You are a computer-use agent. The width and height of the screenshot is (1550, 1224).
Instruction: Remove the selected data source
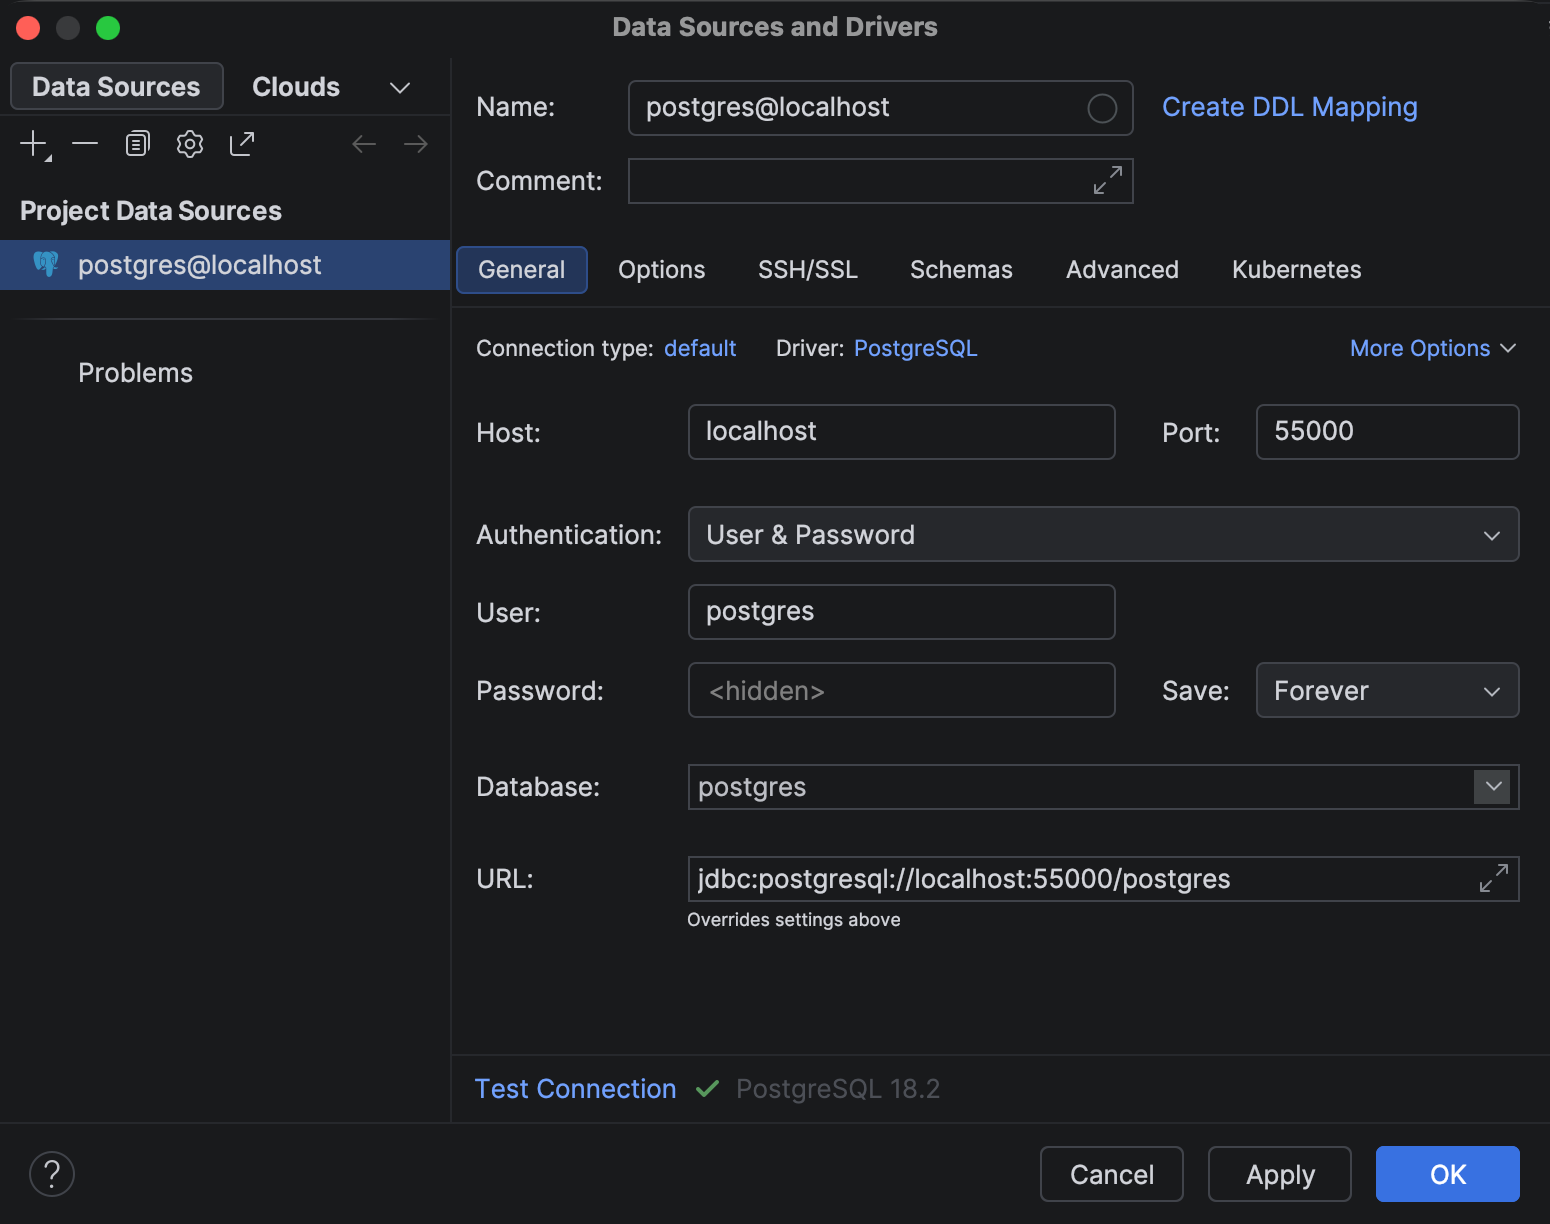coord(85,144)
